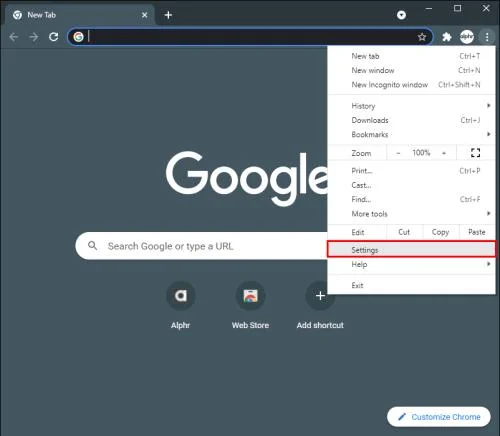Open the Extensions puzzle icon
The image size is (500, 436).
click(x=447, y=37)
